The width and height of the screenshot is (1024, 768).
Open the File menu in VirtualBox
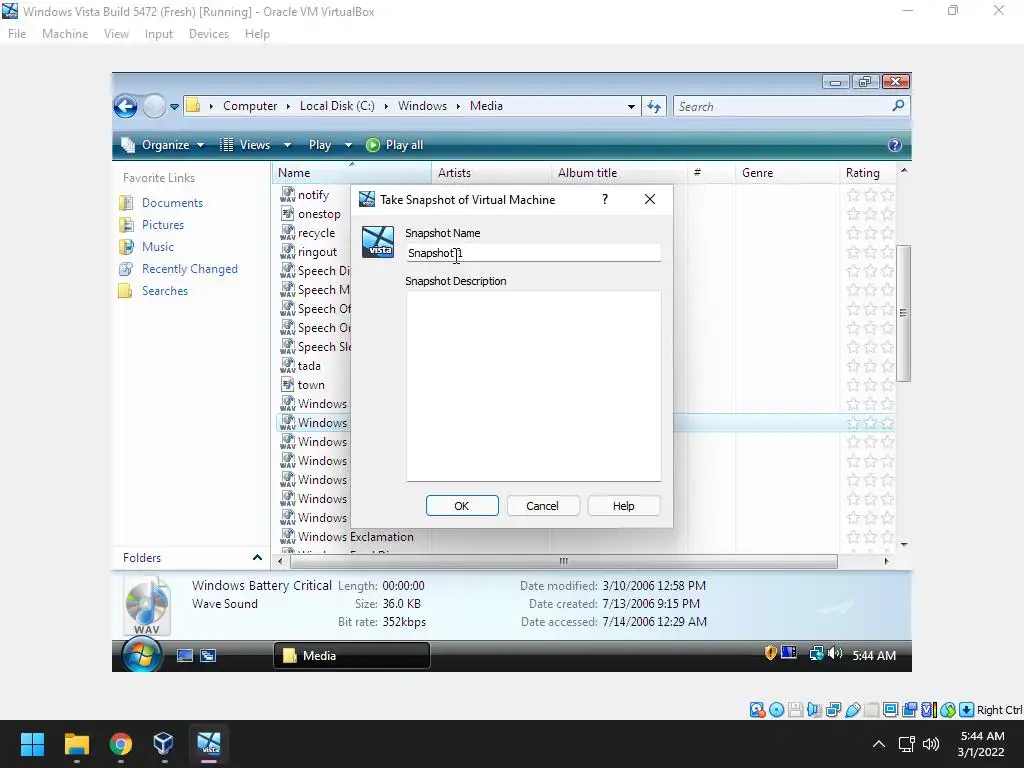(17, 34)
